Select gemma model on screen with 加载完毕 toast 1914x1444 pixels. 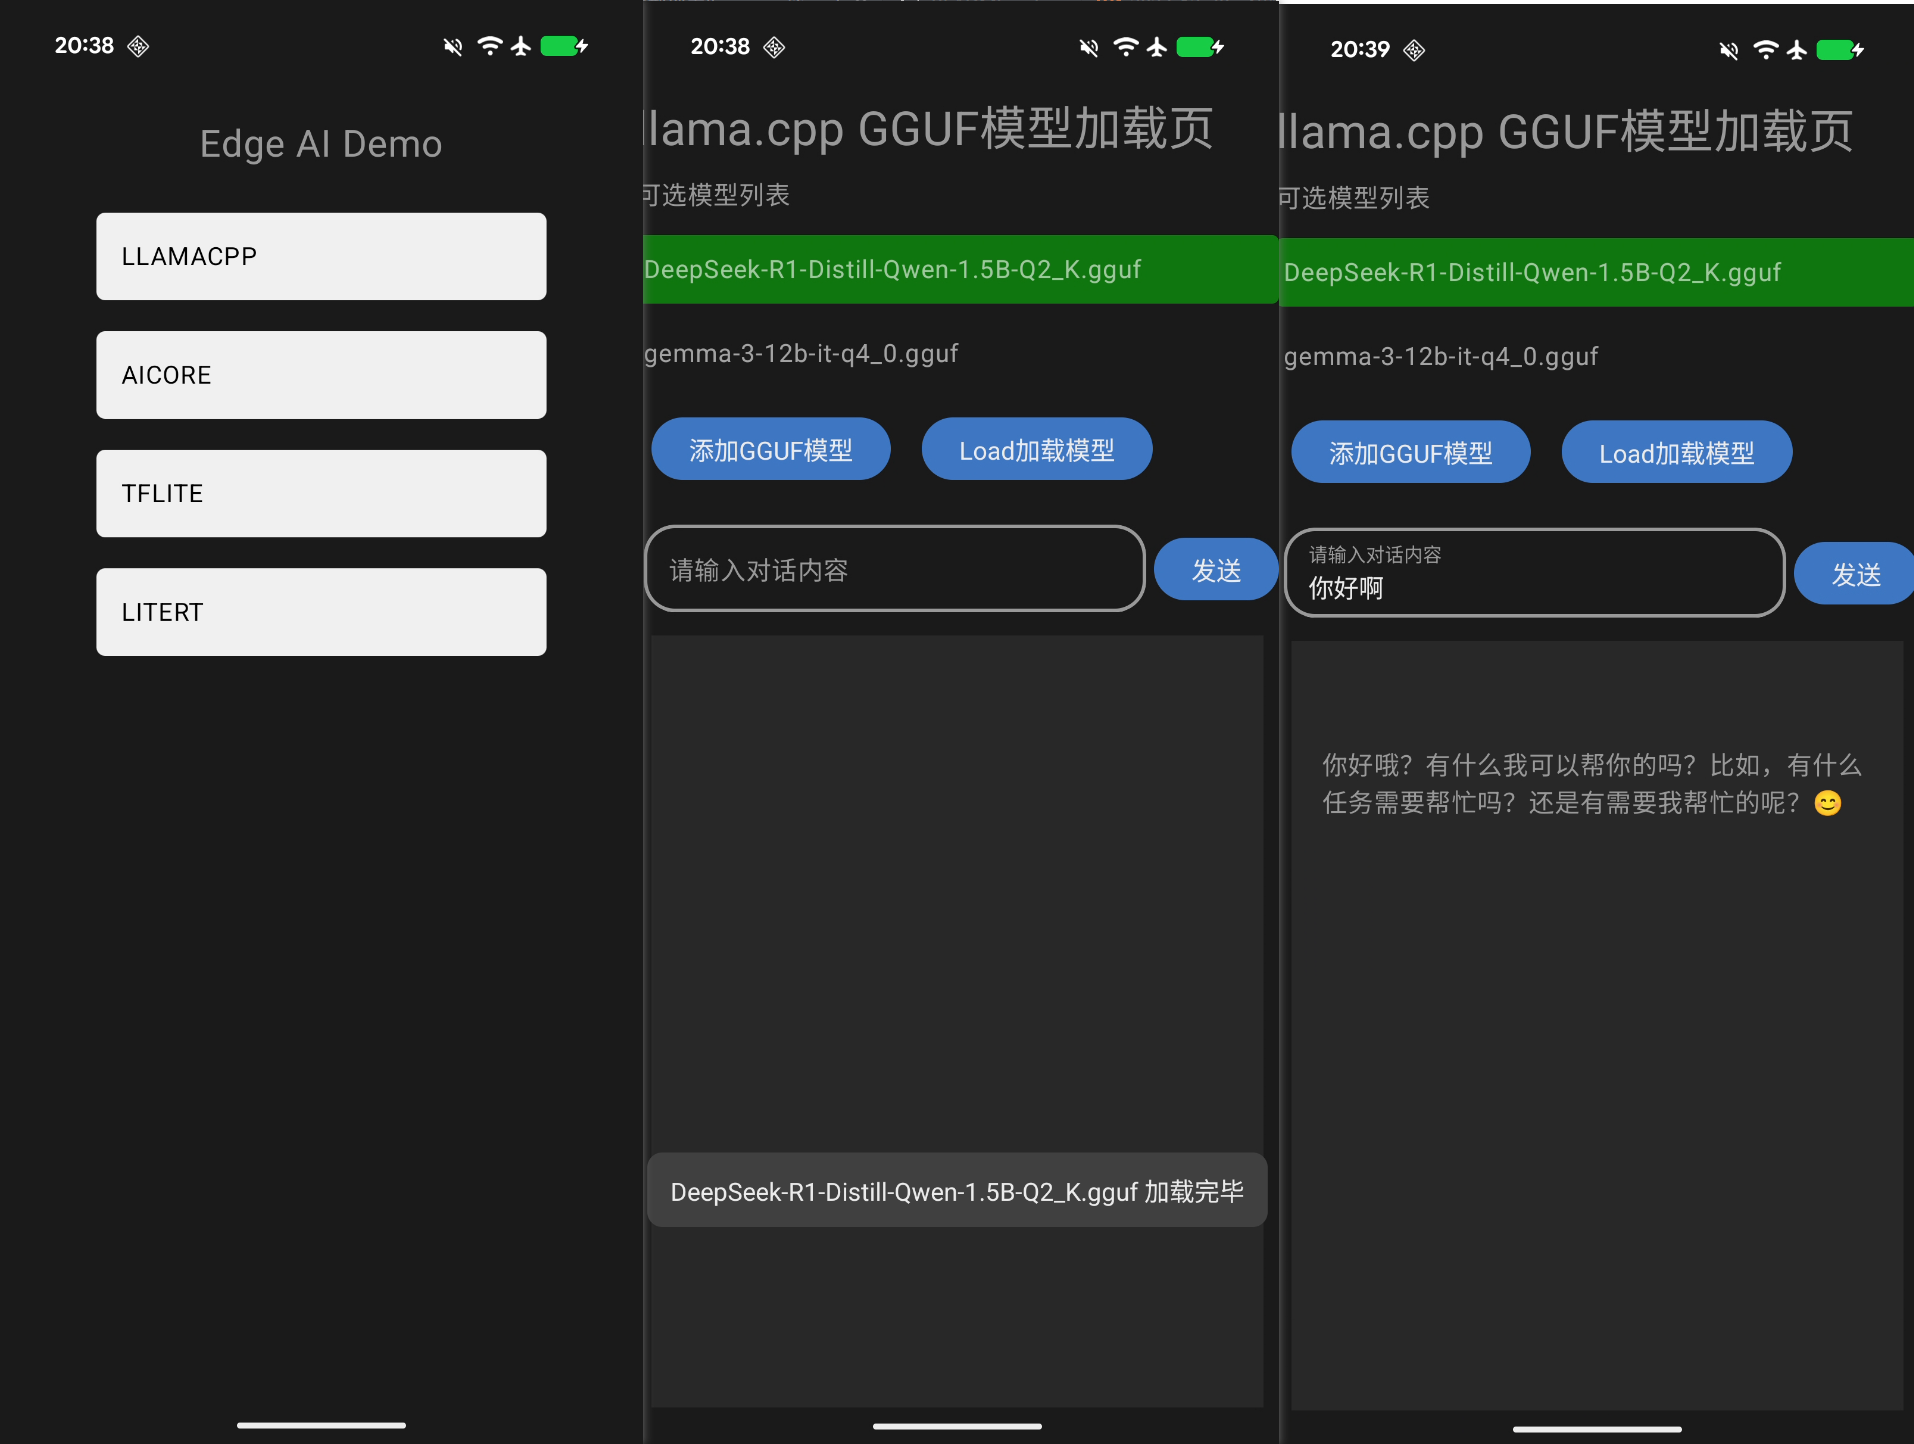(x=801, y=354)
